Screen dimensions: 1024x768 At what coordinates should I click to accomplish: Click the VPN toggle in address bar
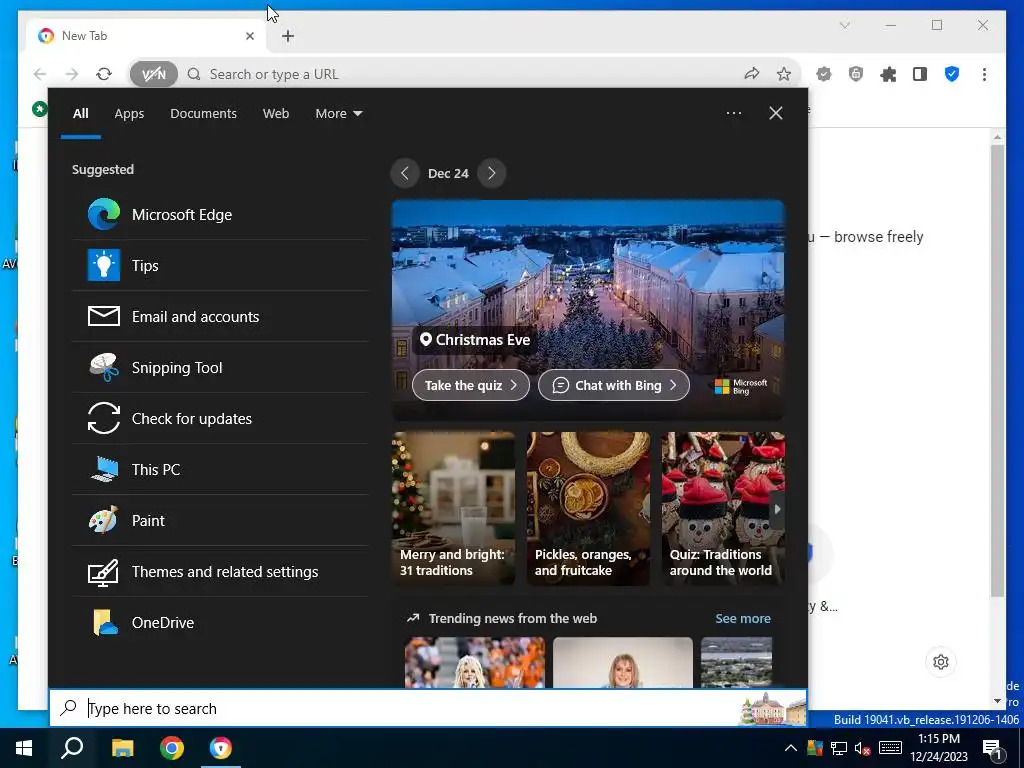pos(153,74)
